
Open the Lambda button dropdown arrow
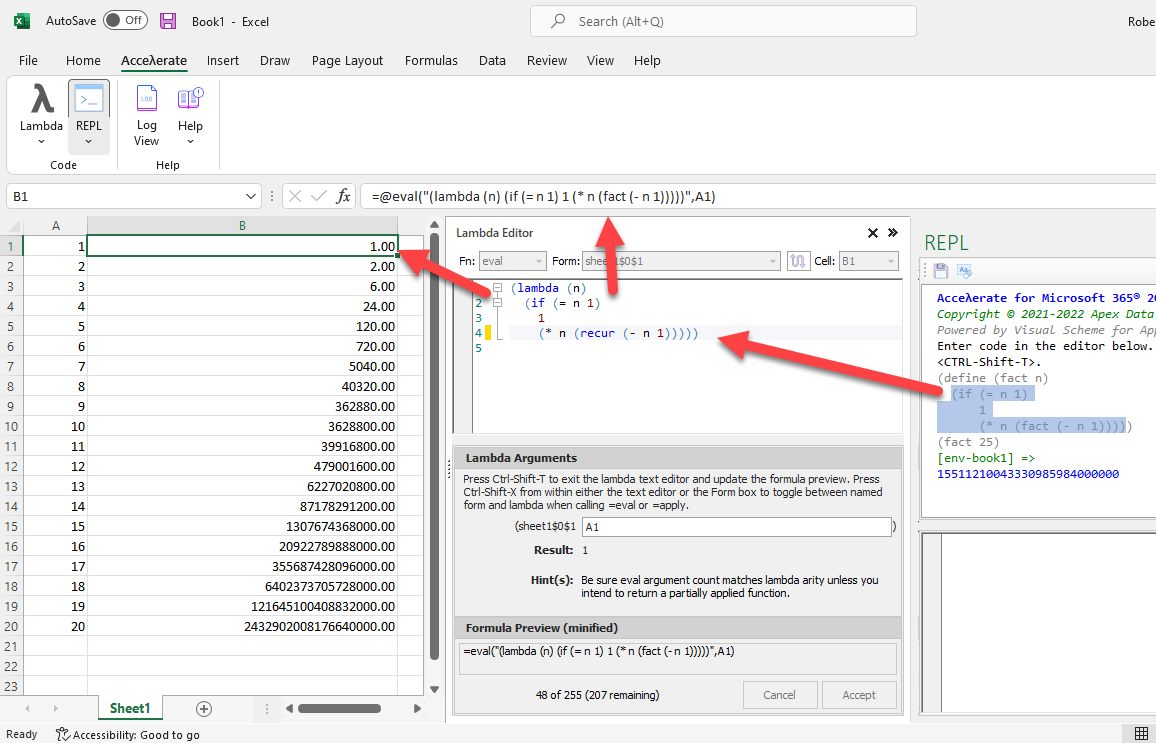[41, 142]
